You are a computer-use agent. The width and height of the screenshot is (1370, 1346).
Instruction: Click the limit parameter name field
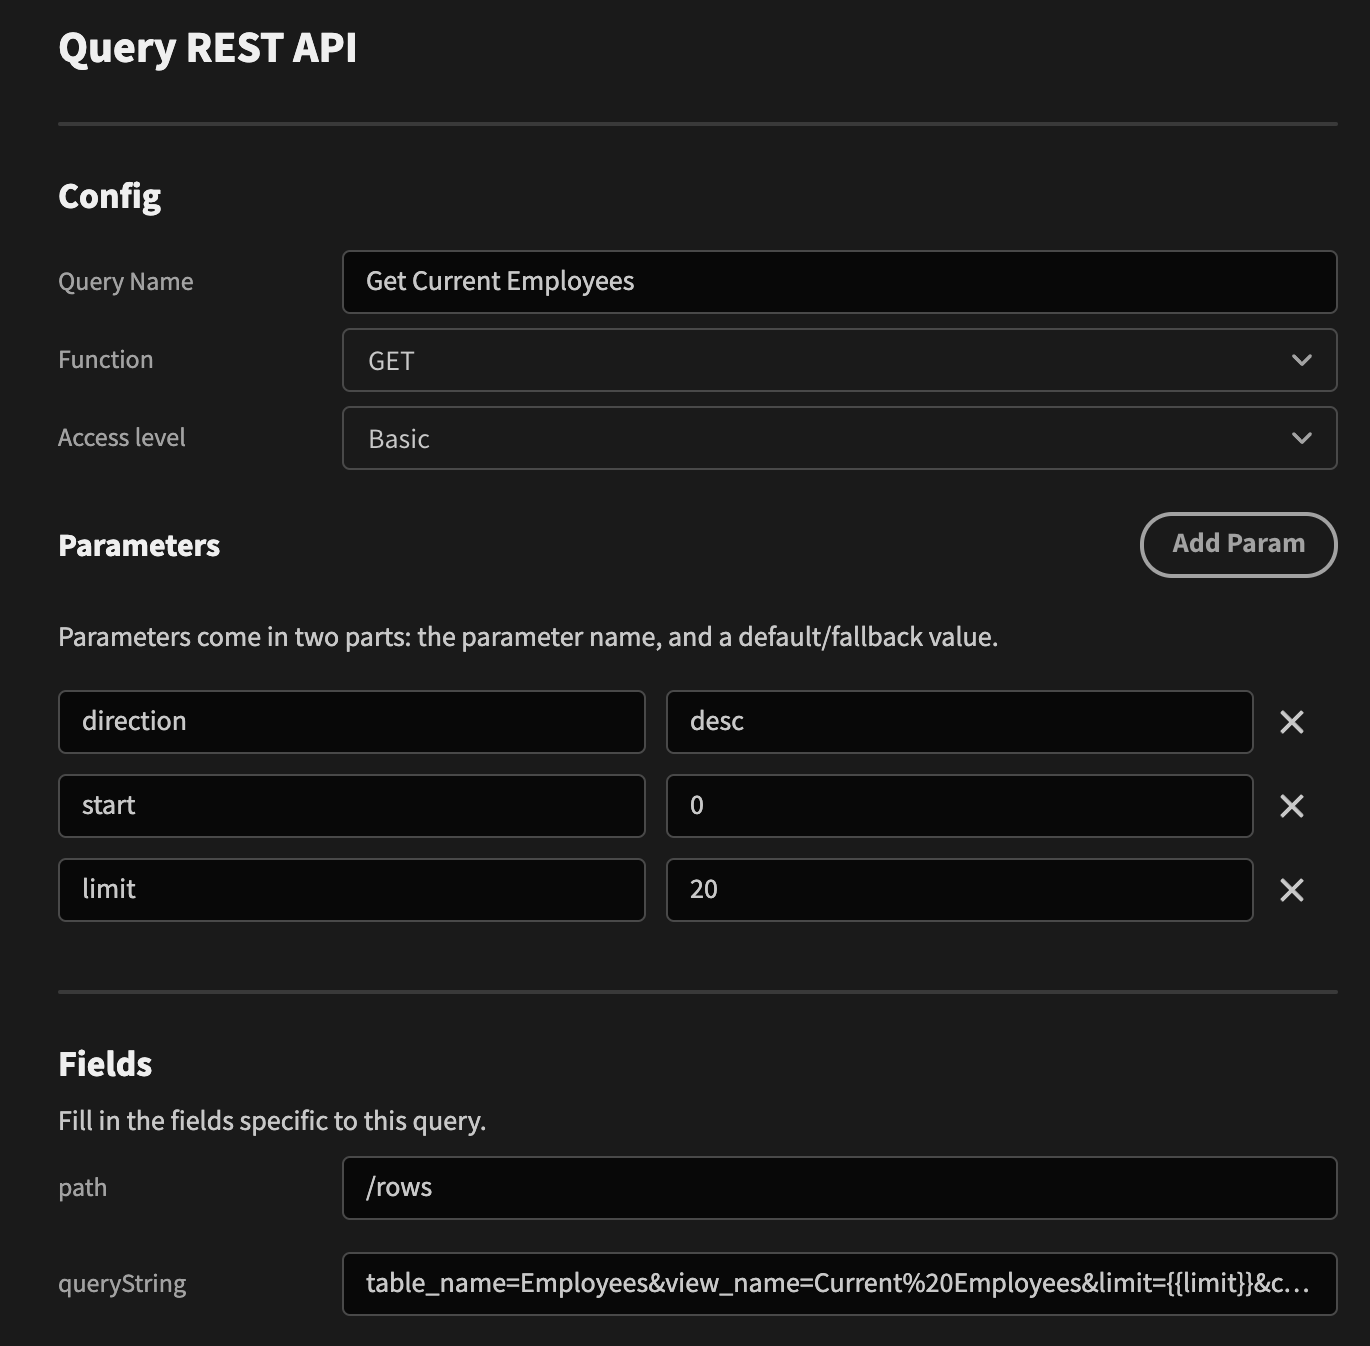(351, 890)
